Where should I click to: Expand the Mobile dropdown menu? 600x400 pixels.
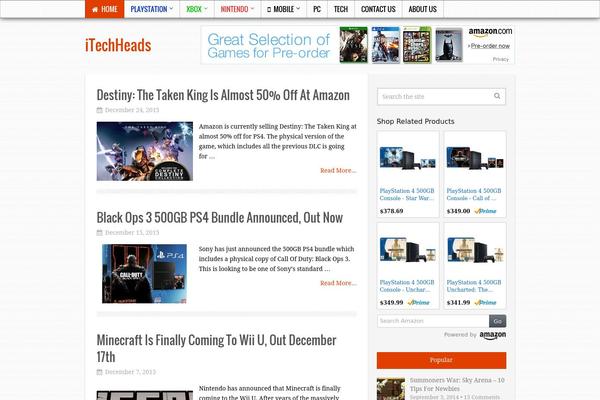[x=284, y=9]
